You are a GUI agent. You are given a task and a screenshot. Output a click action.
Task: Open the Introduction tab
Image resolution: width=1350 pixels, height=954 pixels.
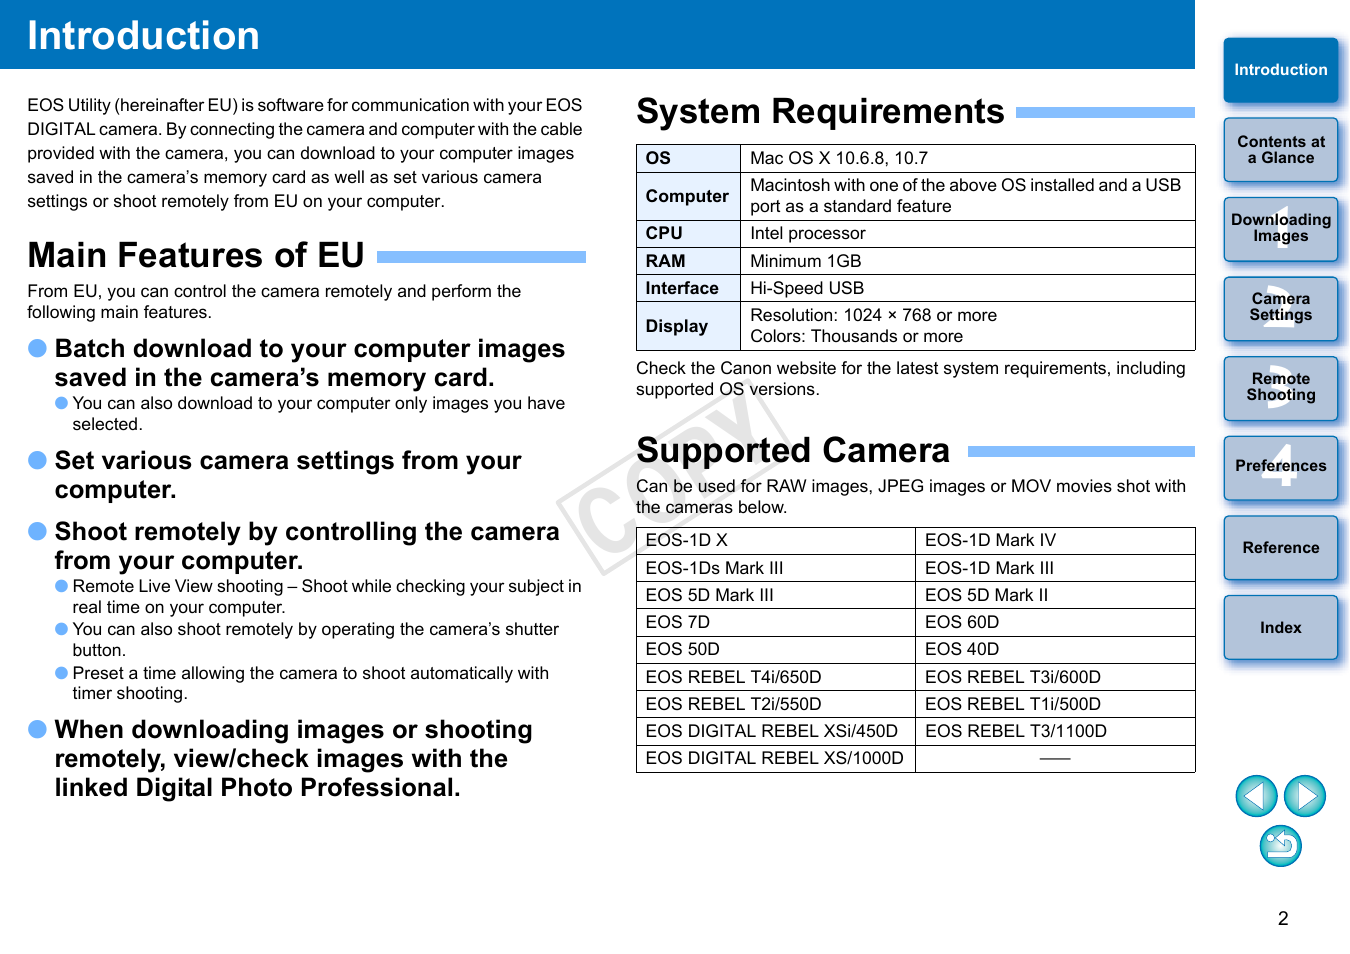[x=1281, y=70]
